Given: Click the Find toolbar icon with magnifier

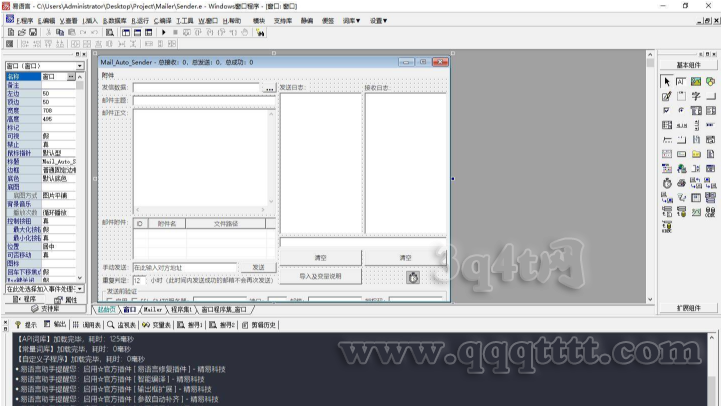Looking at the screenshot, I should [x=109, y=32].
